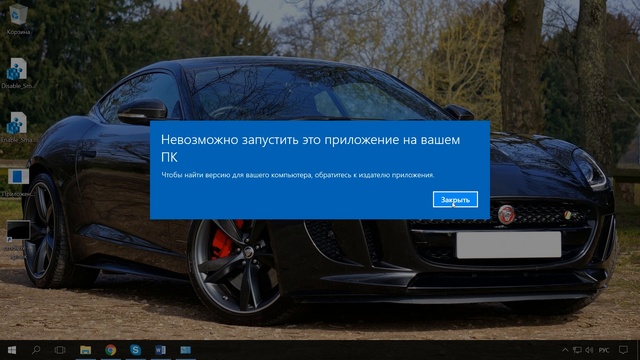Screen dimensions: 640x360
Task: Open File Explorer from the taskbar
Action: click(85, 350)
